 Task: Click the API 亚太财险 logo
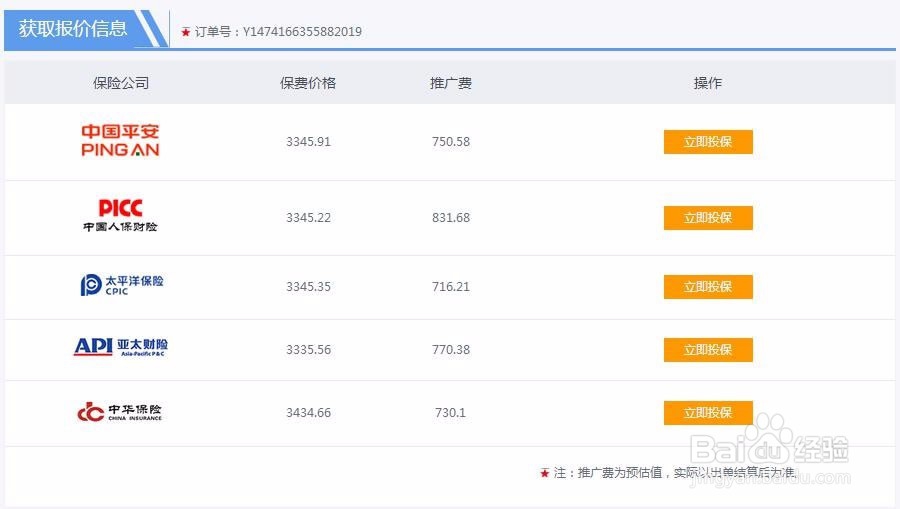[x=121, y=347]
